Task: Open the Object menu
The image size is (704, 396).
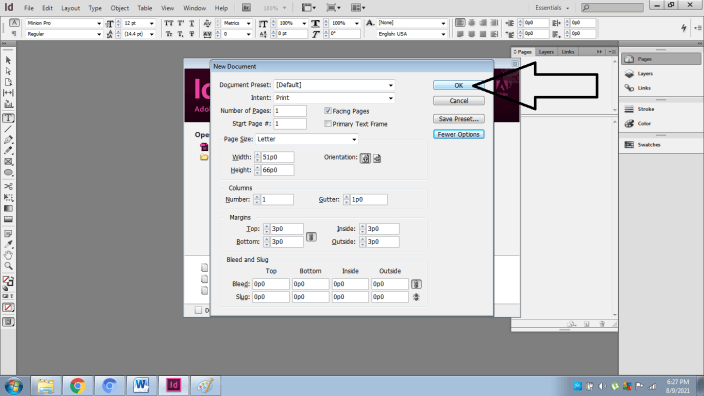Action: coord(120,8)
